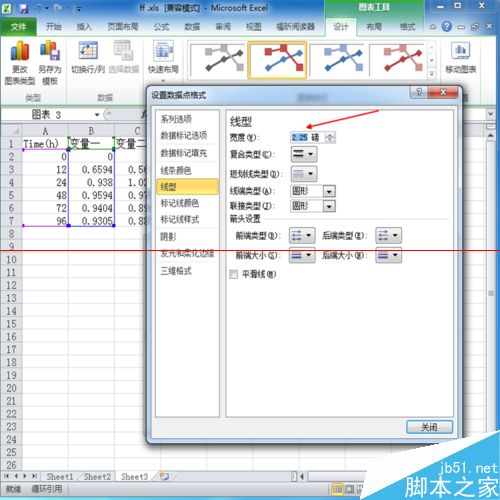
Task: Open the Compound type dropdown
Action: (x=303, y=154)
